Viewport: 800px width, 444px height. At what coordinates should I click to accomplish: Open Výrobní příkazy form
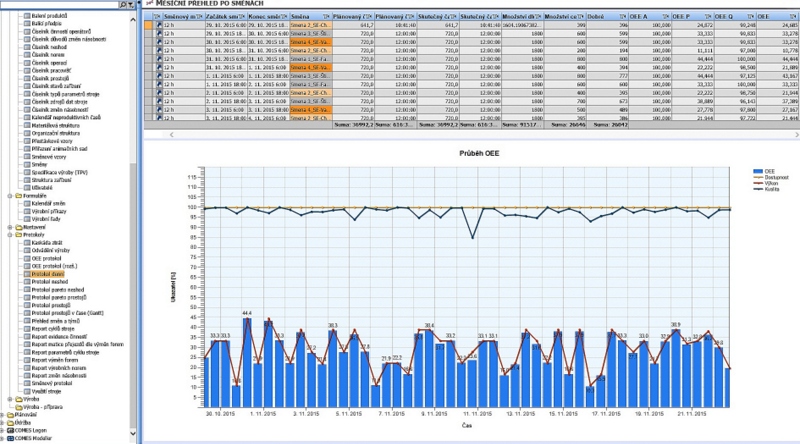point(49,211)
